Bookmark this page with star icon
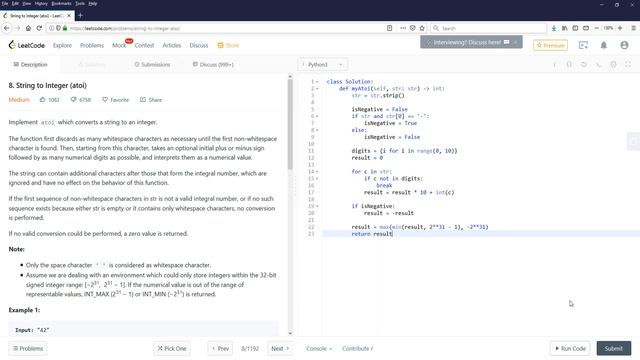Screen dimensions: 640x360 (x=422, y=28)
